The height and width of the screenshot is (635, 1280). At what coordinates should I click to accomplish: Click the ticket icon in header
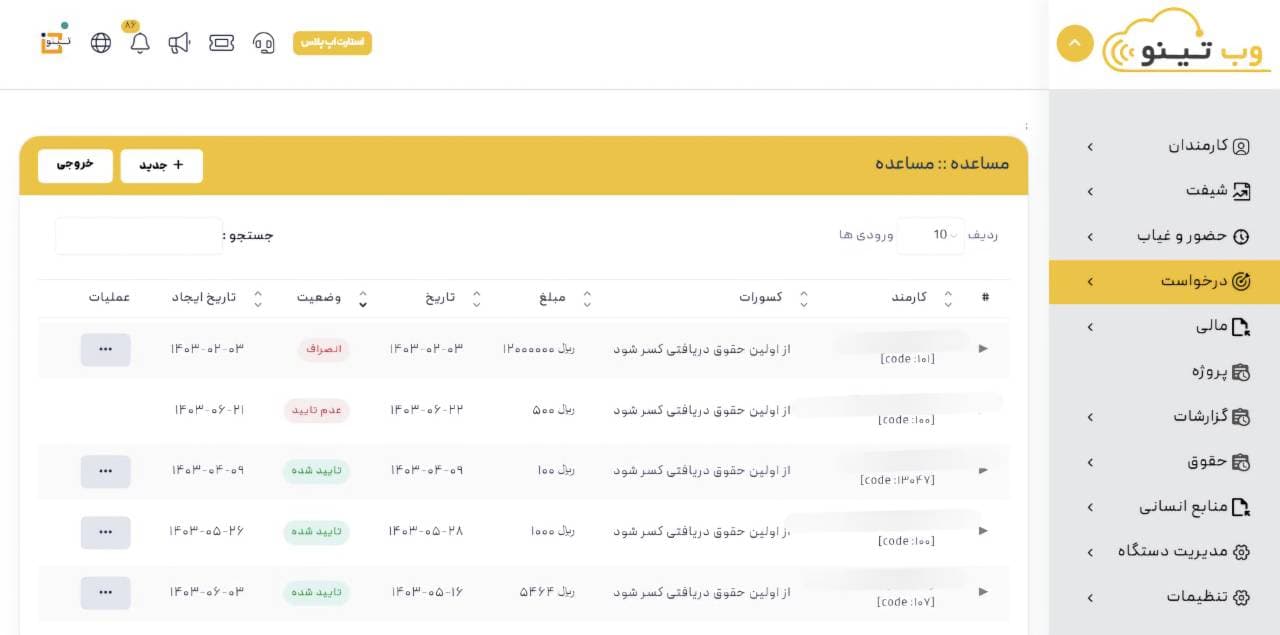[221, 43]
